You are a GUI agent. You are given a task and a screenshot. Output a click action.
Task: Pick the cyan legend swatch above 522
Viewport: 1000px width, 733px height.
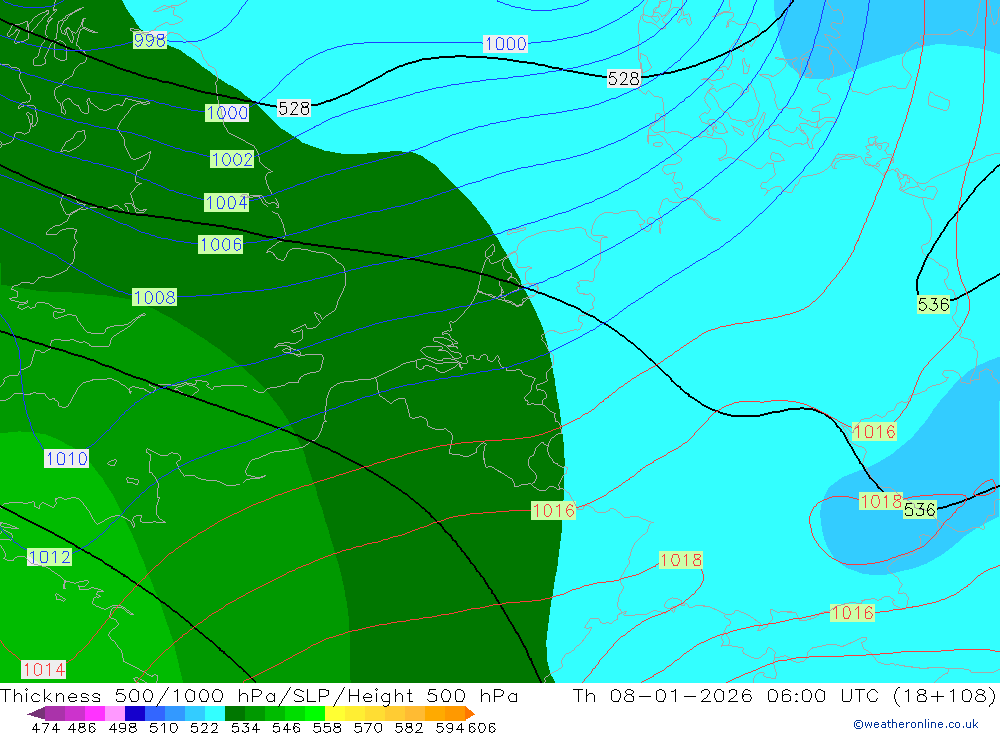pyautogui.click(x=215, y=713)
